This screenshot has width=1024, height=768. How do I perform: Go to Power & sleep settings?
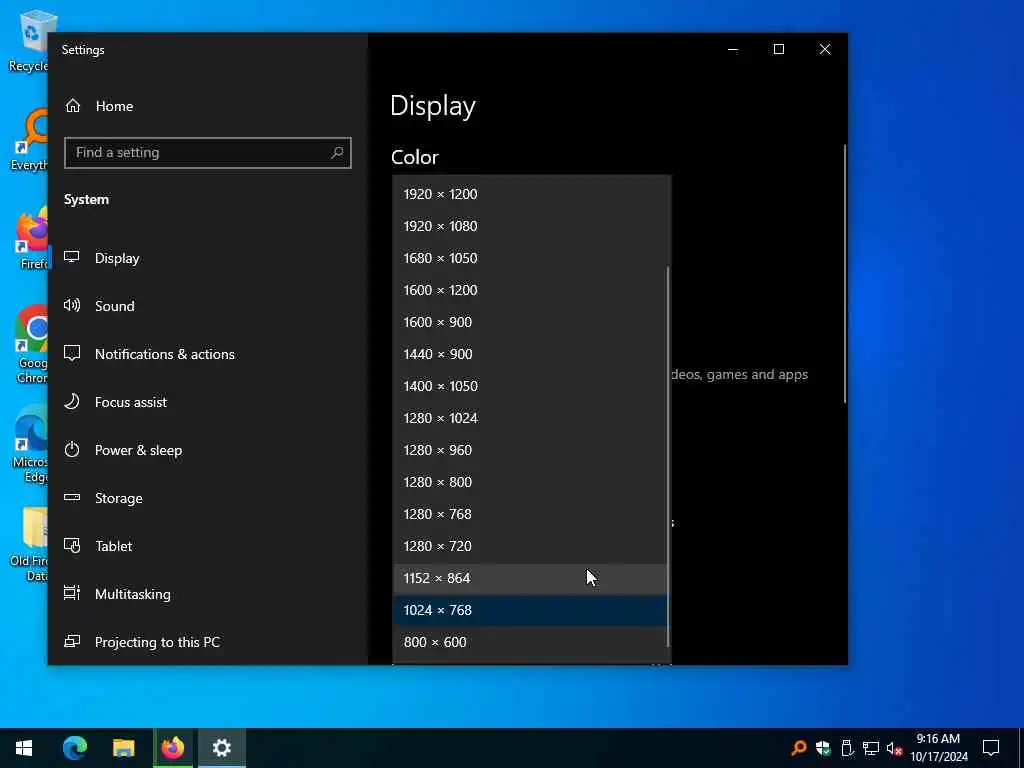(208, 450)
